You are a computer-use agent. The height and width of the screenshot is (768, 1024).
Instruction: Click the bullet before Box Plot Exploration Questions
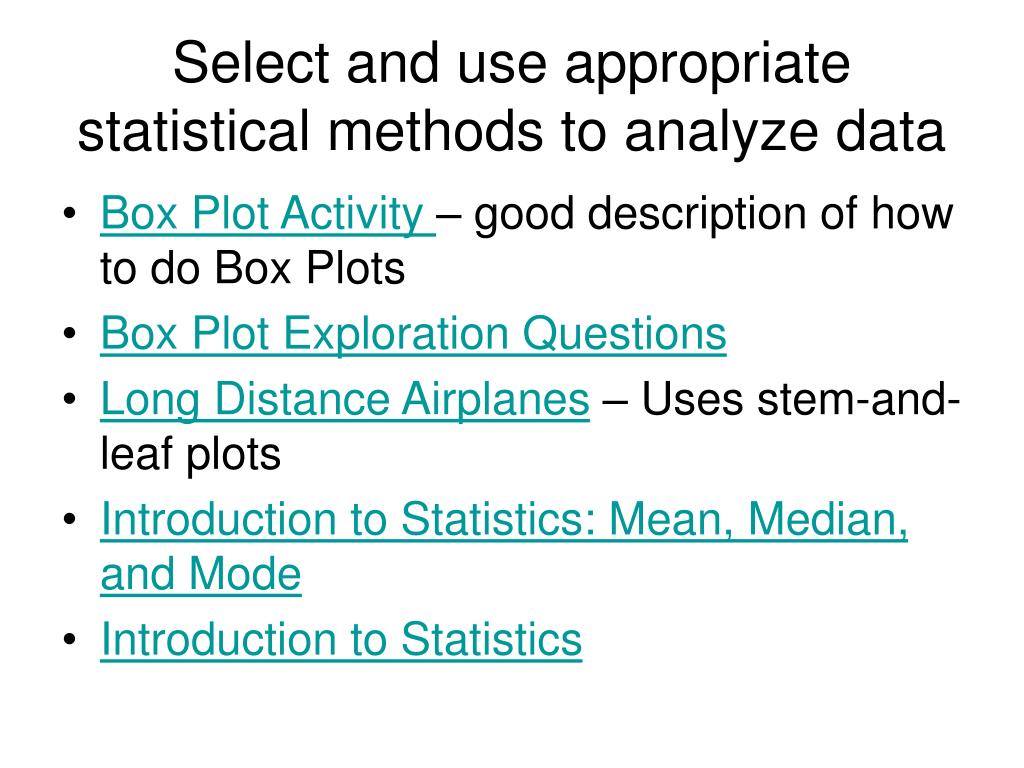70,334
